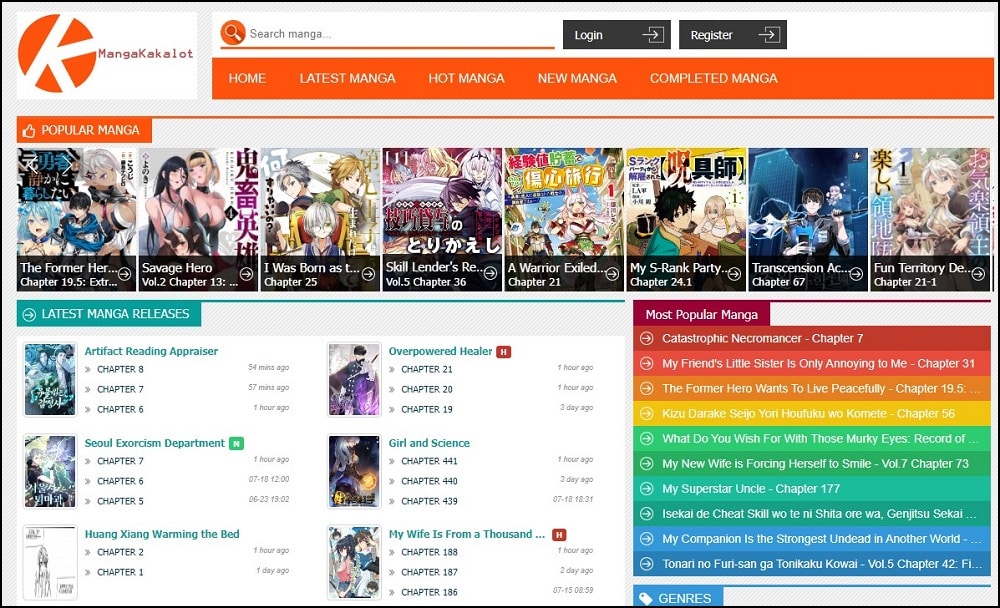Open My Wife Is From a Thousand cover
The image size is (1000, 608).
[x=354, y=563]
